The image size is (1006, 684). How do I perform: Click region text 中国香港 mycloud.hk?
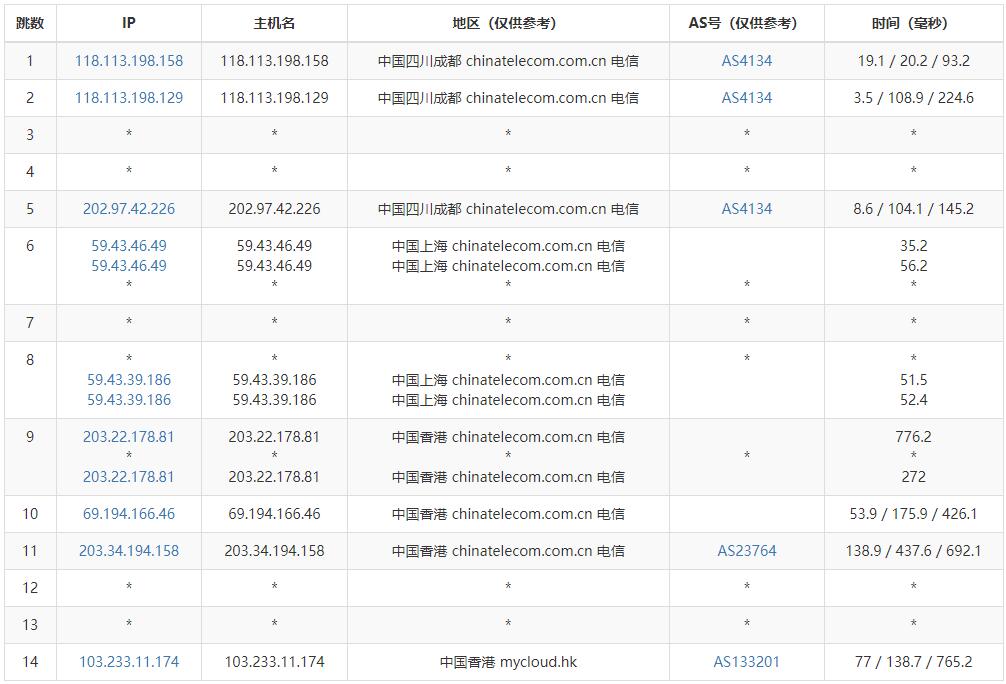[508, 662]
